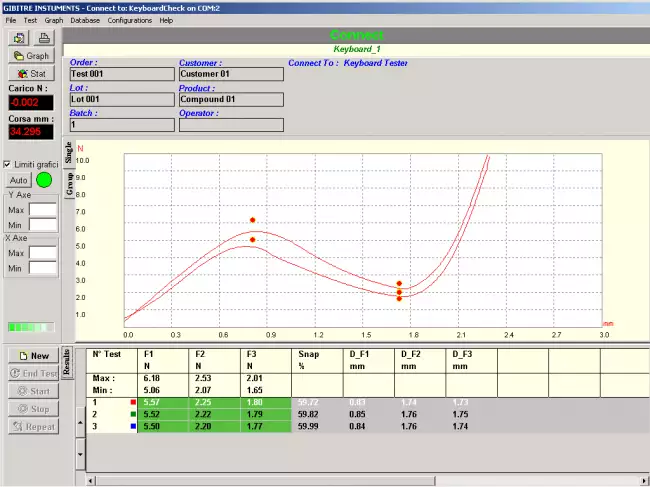Screen dimensions: 650x487
Task: Click the Keyboard_1 test name label
Action: click(x=357, y=49)
